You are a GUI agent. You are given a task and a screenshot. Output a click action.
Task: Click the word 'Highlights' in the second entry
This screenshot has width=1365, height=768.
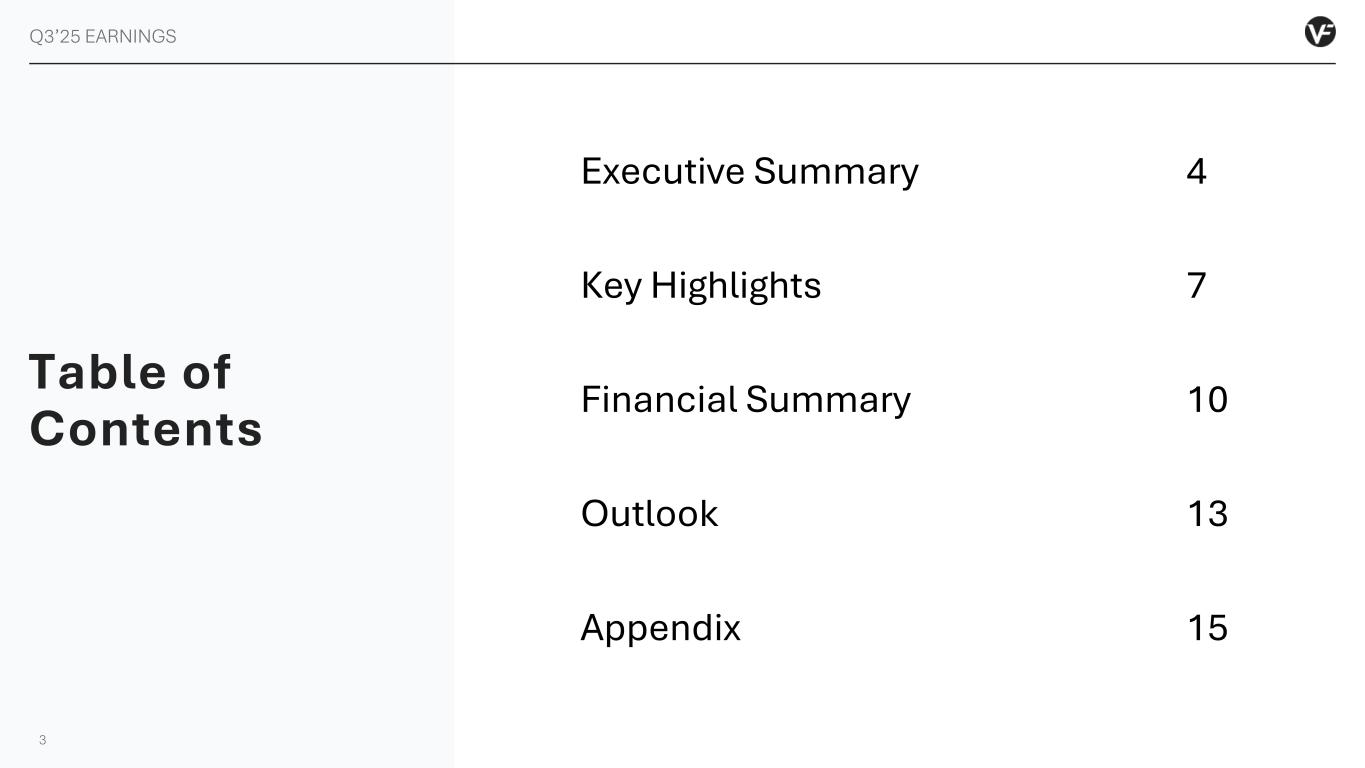point(735,286)
